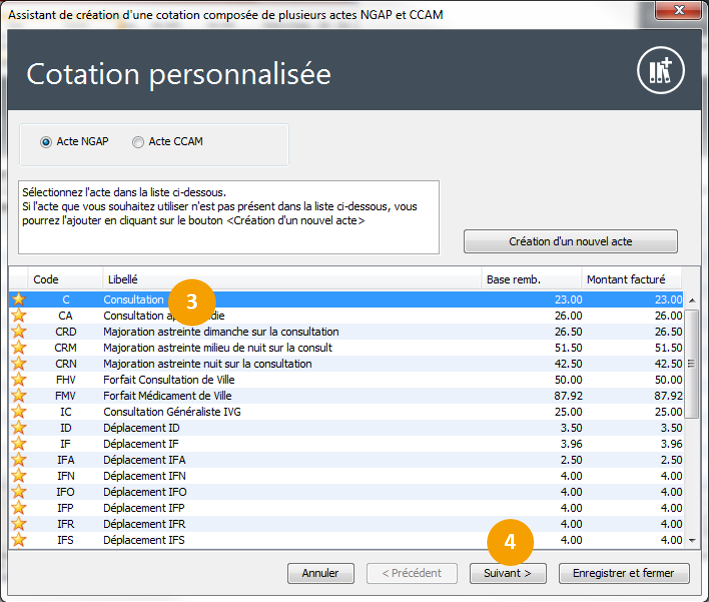Select the Acte NGAP radio button
The height and width of the screenshot is (602, 709).
click(x=46, y=142)
